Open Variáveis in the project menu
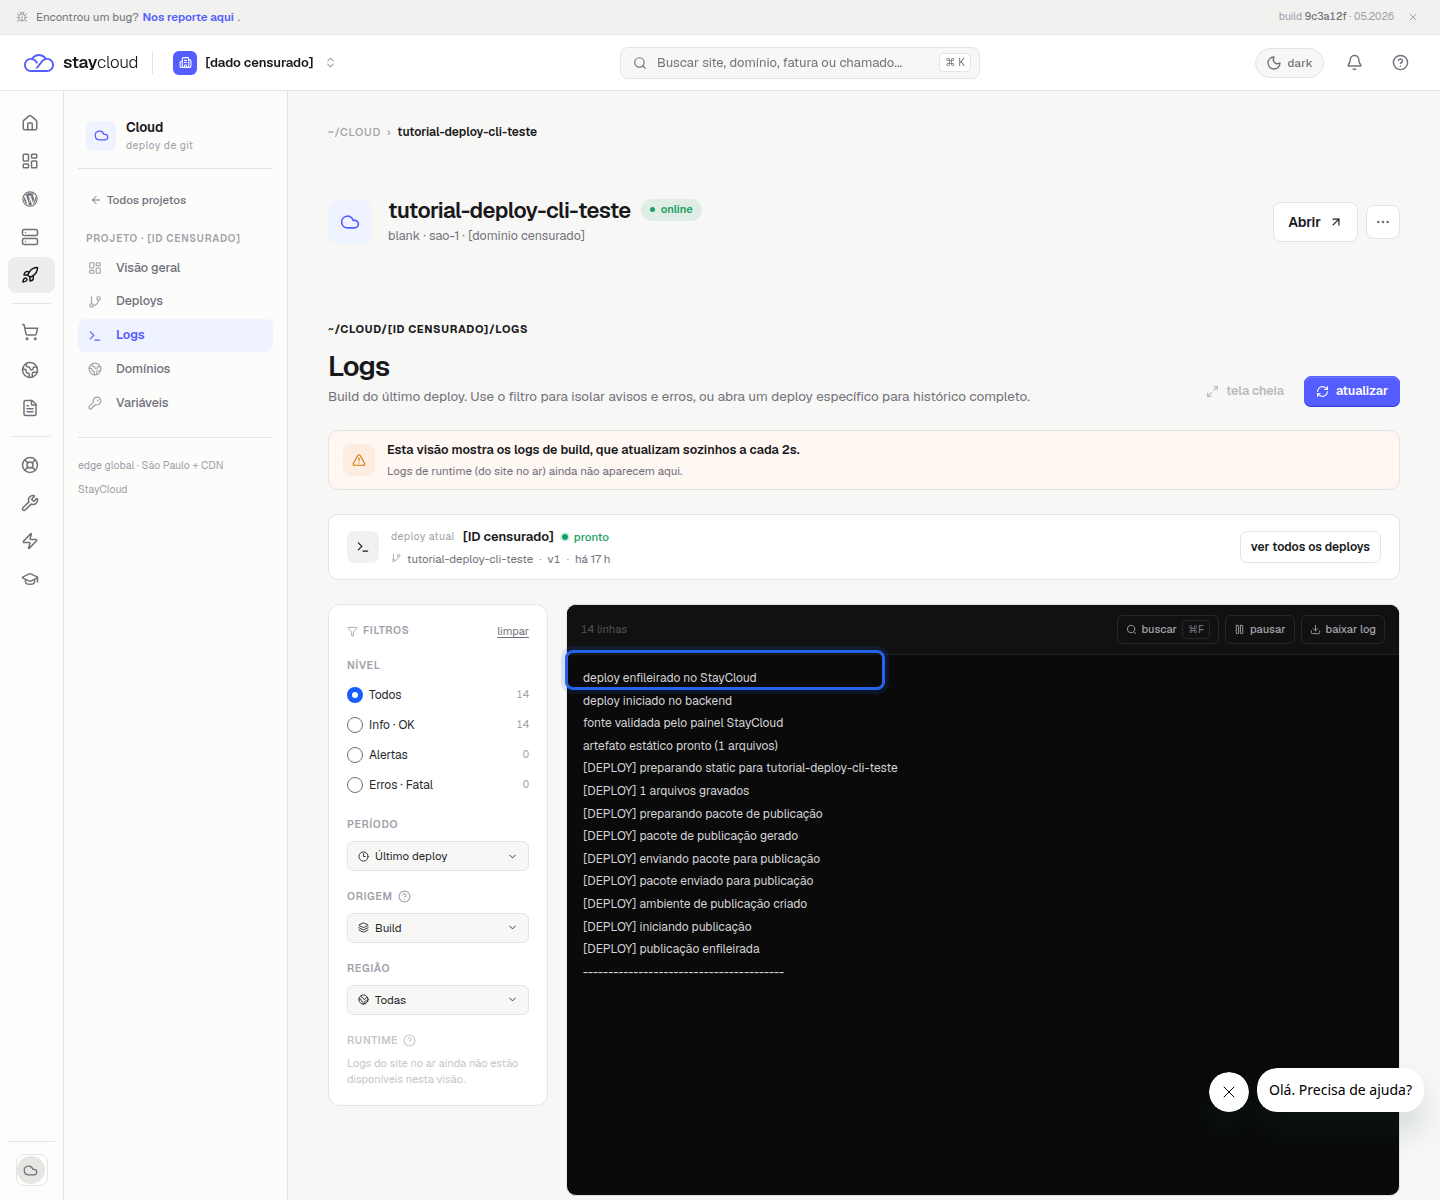Image resolution: width=1440 pixels, height=1200 pixels. (x=175, y=403)
